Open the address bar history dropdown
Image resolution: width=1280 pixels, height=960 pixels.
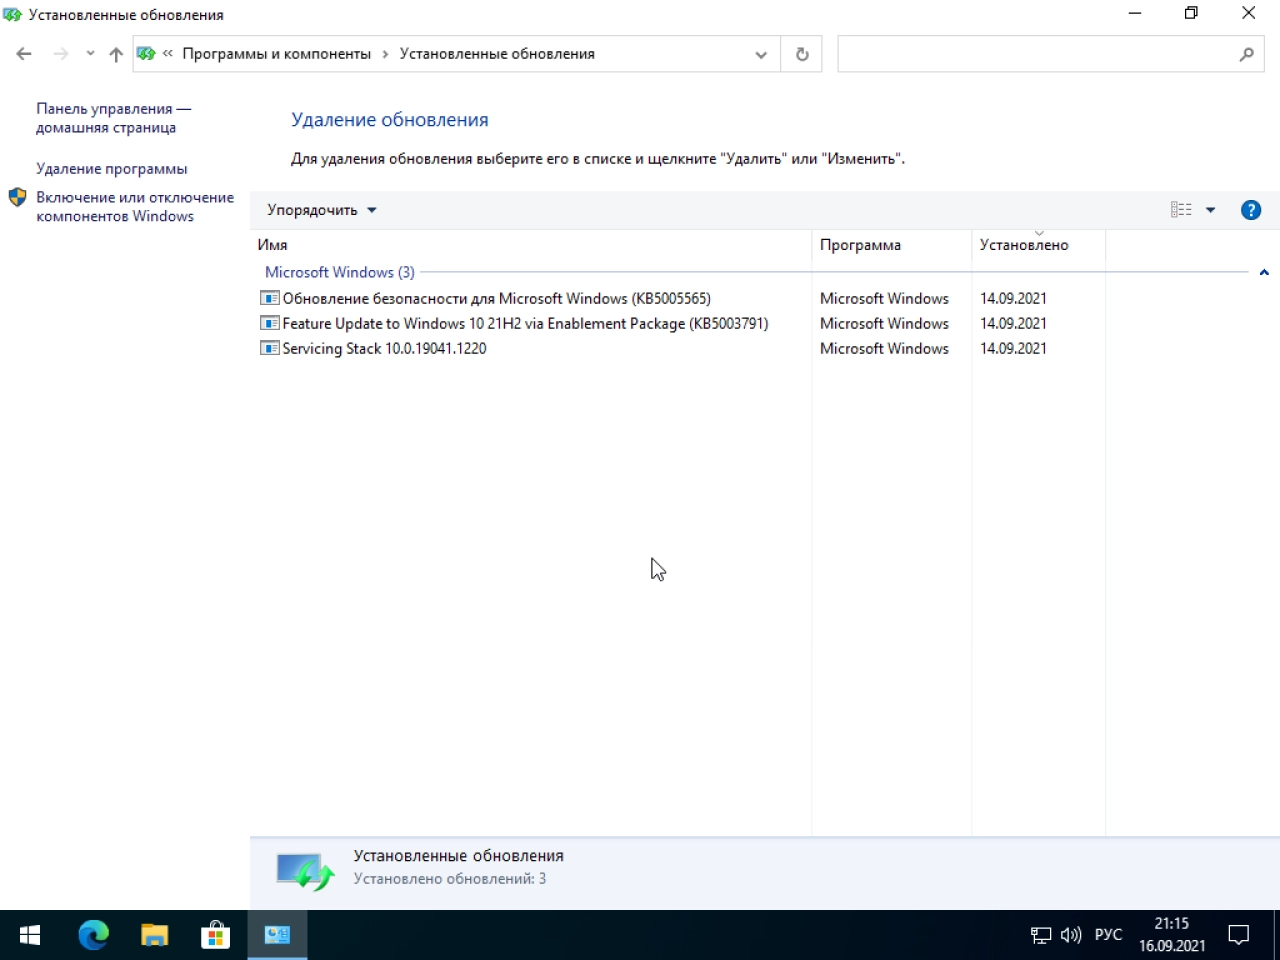[x=761, y=54]
